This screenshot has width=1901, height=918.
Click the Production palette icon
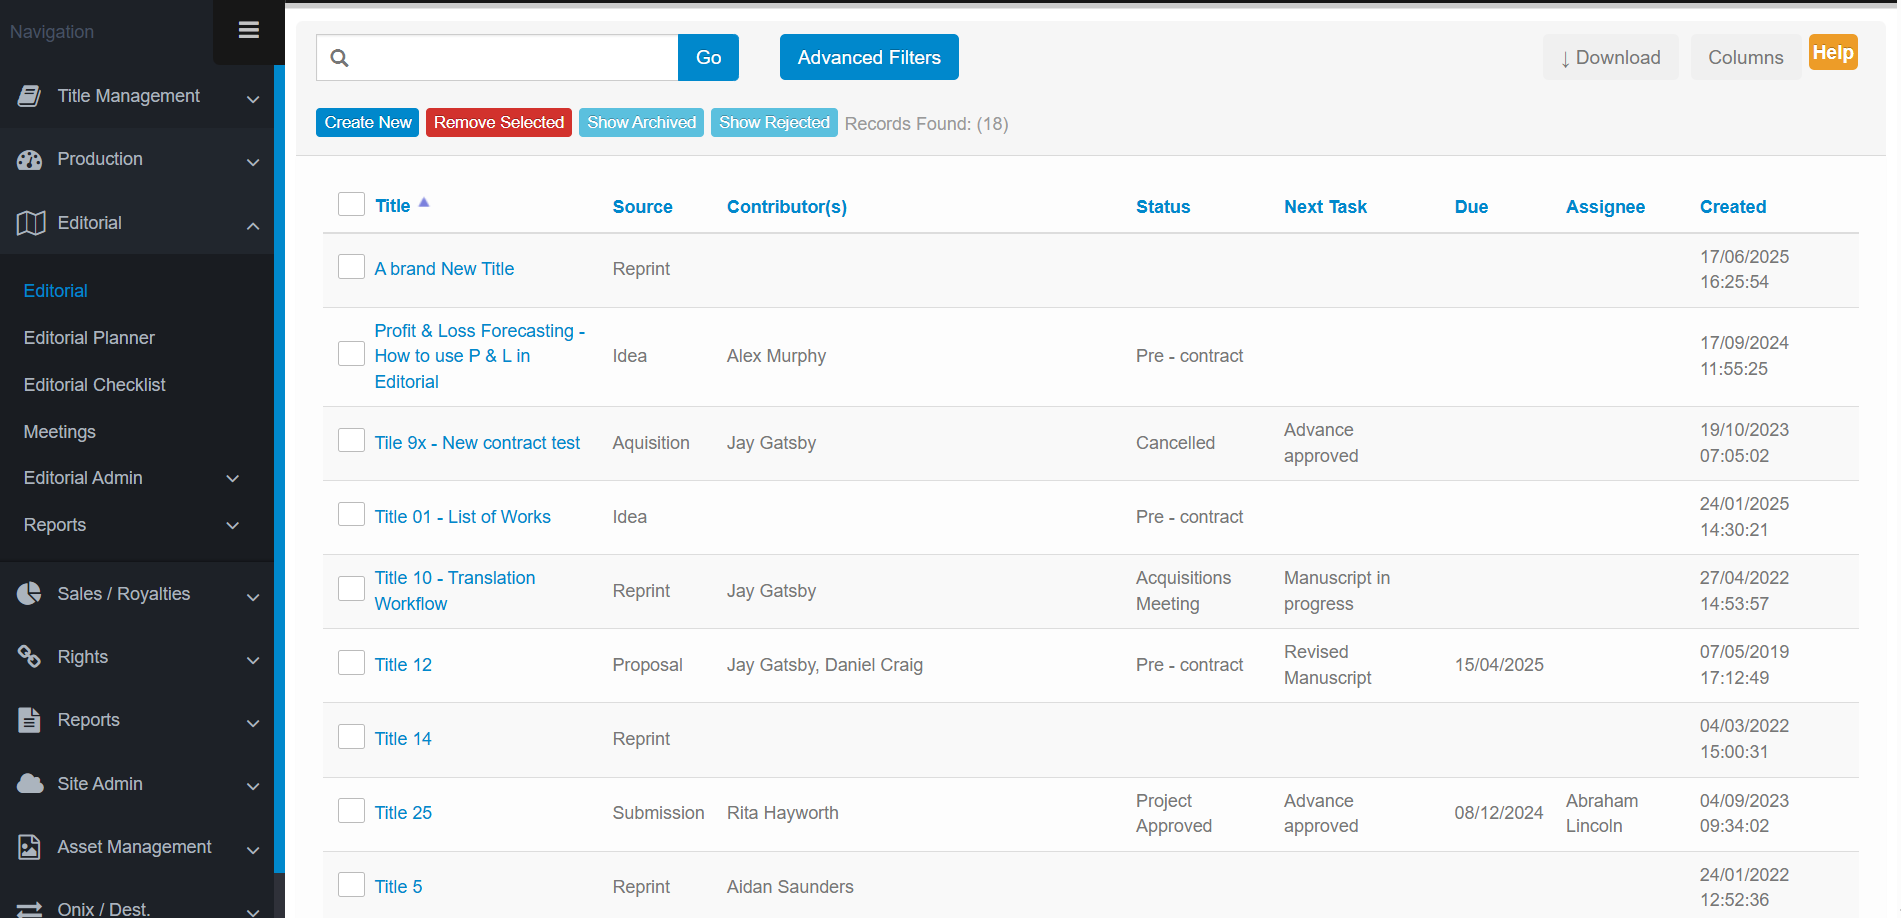click(30, 159)
